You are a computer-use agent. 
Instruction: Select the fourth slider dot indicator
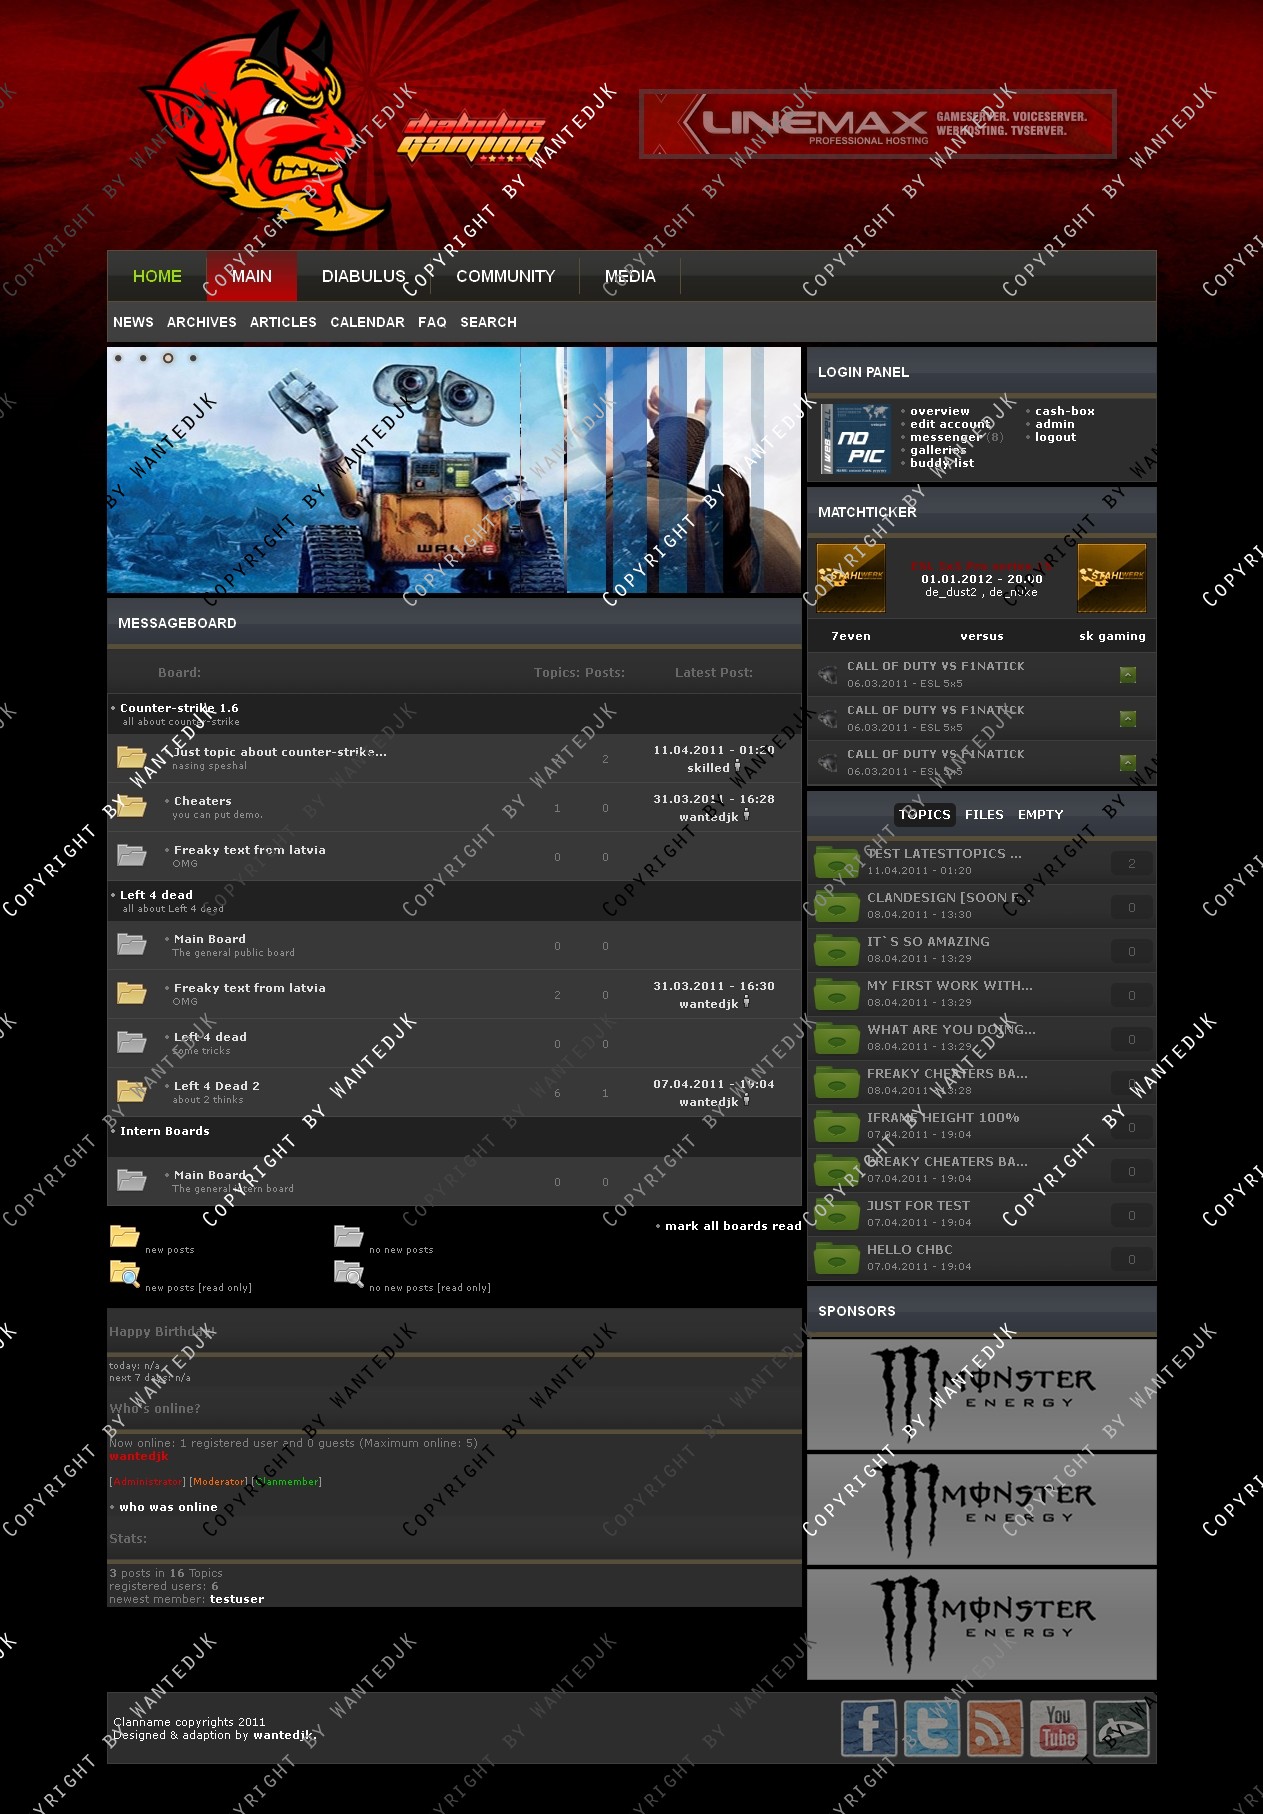click(x=193, y=358)
